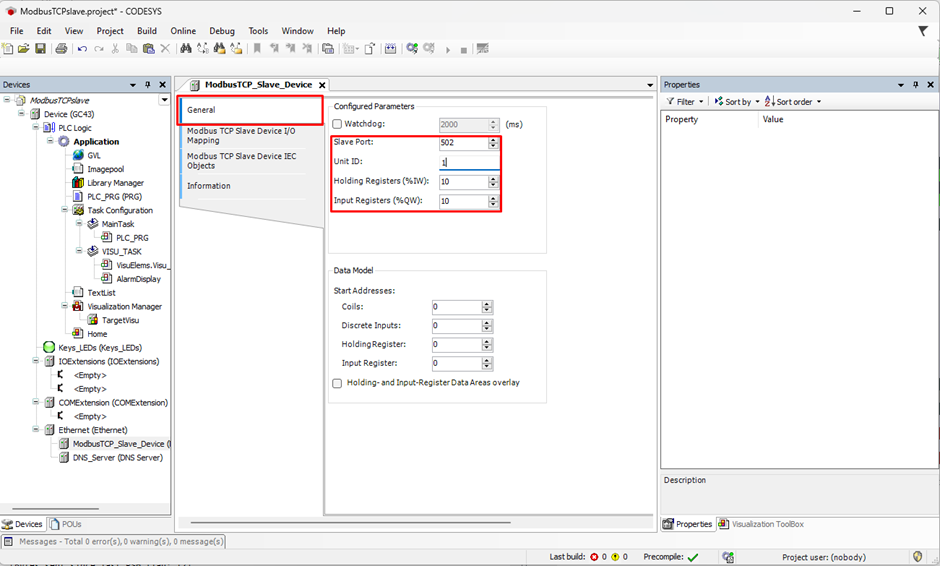940x566 pixels.
Task: Click the Stop square icon
Action: click(x=463, y=50)
